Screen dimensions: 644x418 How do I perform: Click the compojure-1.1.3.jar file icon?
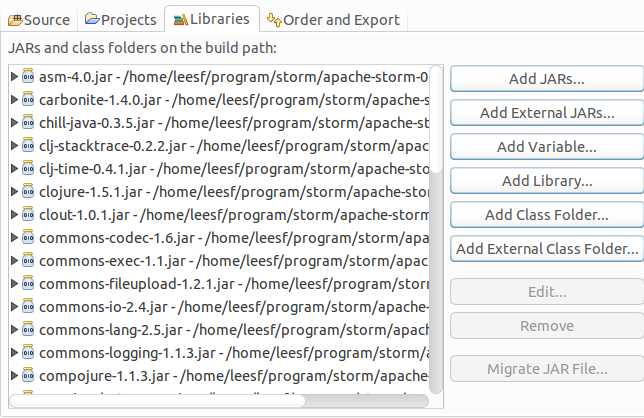click(x=28, y=375)
